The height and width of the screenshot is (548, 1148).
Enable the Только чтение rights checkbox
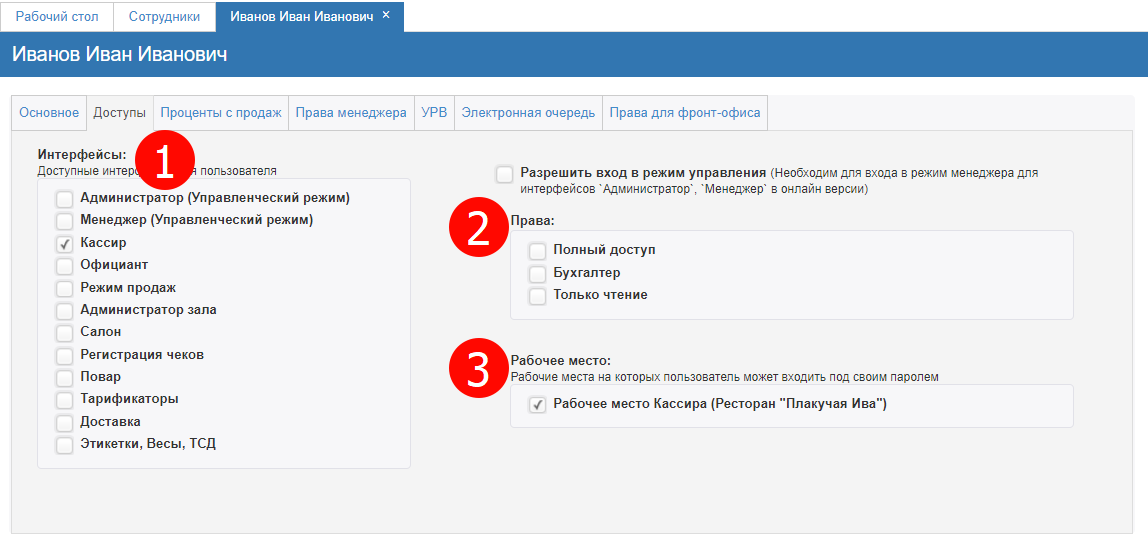tap(538, 296)
